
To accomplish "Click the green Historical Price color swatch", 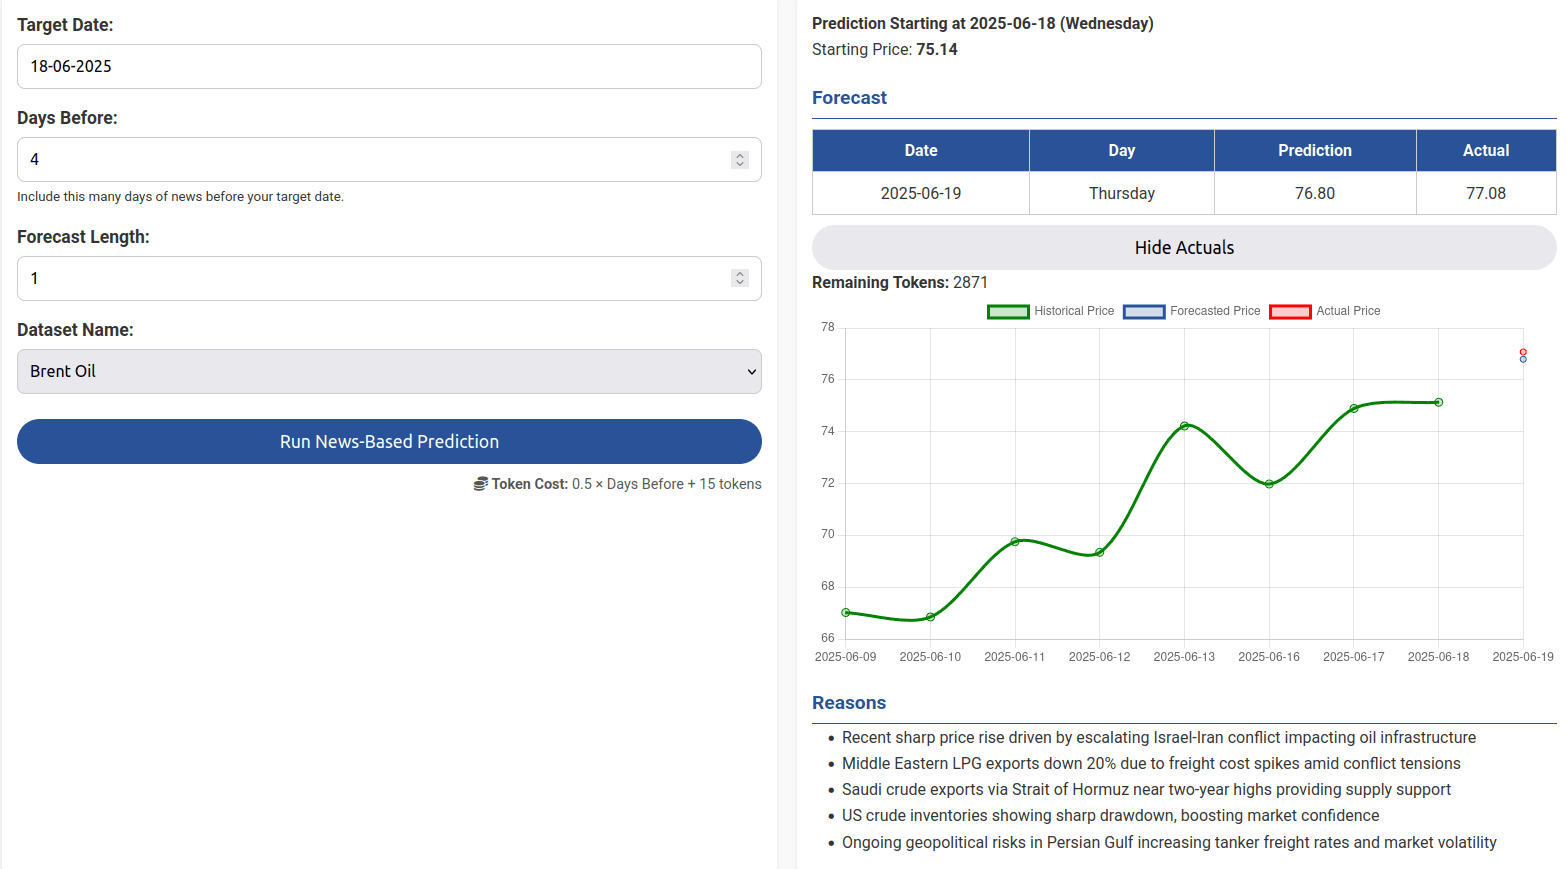I will pos(1008,312).
